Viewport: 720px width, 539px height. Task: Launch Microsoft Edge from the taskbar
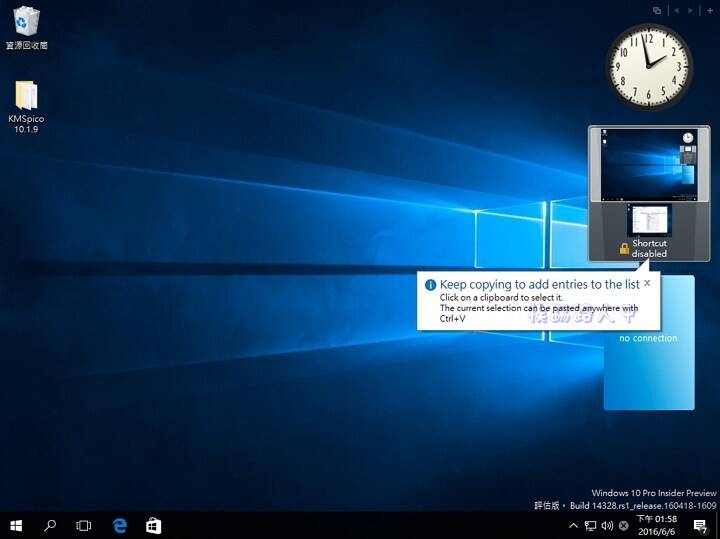tap(119, 526)
